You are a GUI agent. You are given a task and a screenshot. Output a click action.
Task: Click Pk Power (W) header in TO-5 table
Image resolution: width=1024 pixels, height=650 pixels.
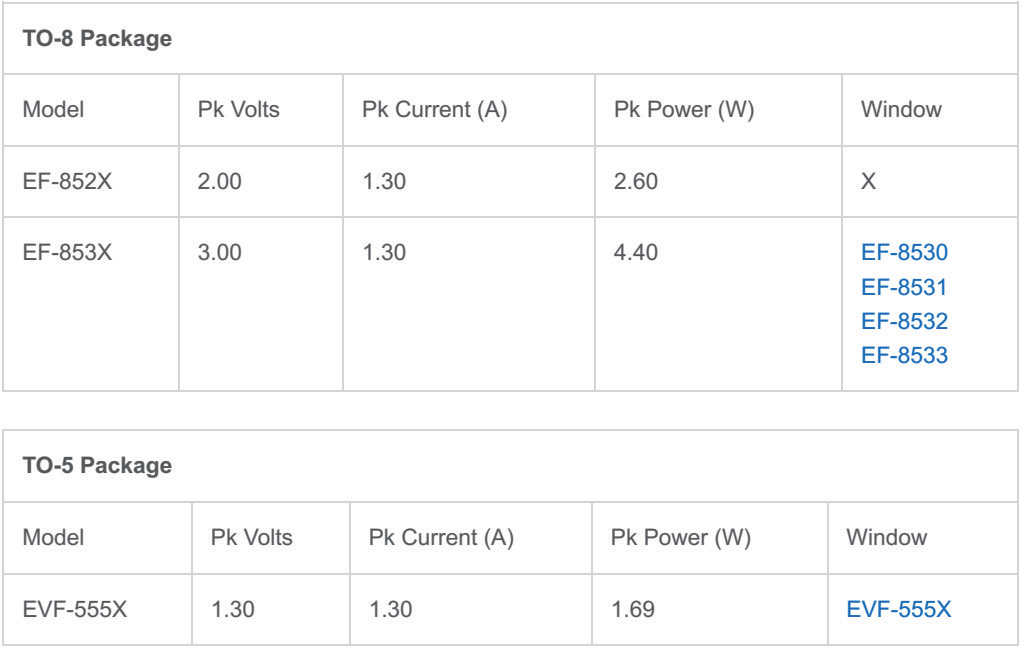pos(681,538)
